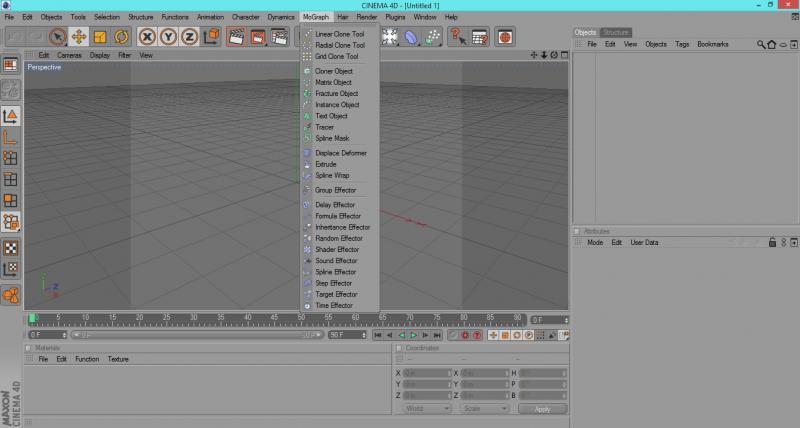Screen dimensions: 800x428
Task: Click the 90 F end frame field
Action: coord(347,335)
